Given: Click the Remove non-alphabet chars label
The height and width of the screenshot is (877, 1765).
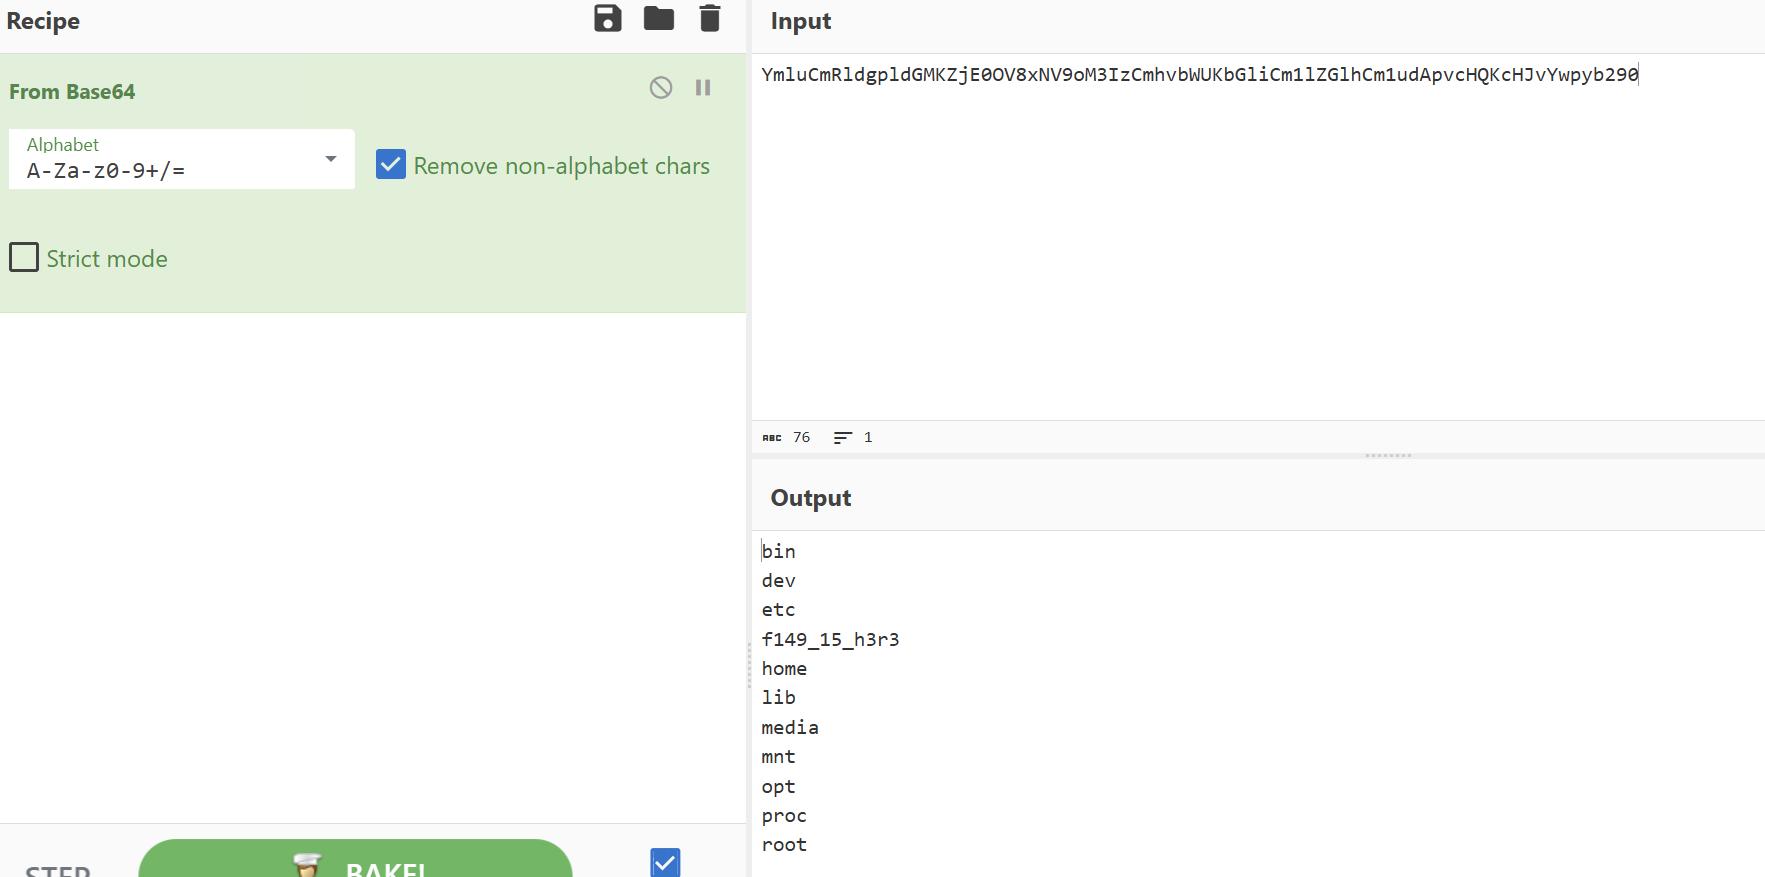Looking at the screenshot, I should coord(562,166).
